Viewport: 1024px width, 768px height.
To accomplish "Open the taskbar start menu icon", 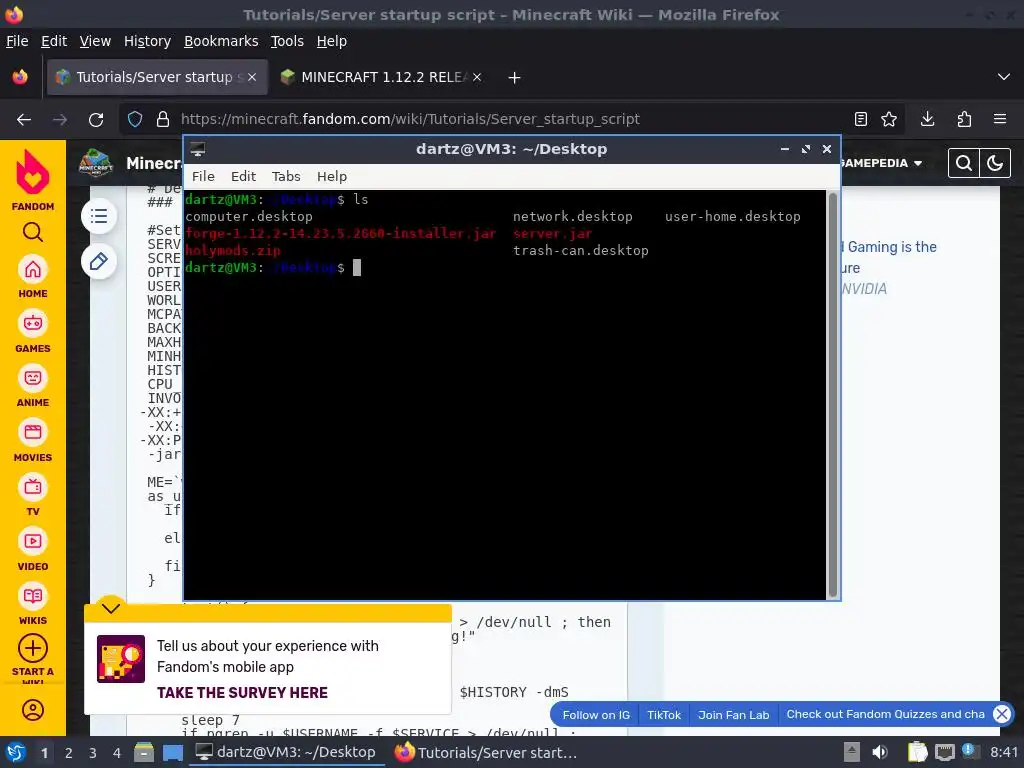I will 16,752.
